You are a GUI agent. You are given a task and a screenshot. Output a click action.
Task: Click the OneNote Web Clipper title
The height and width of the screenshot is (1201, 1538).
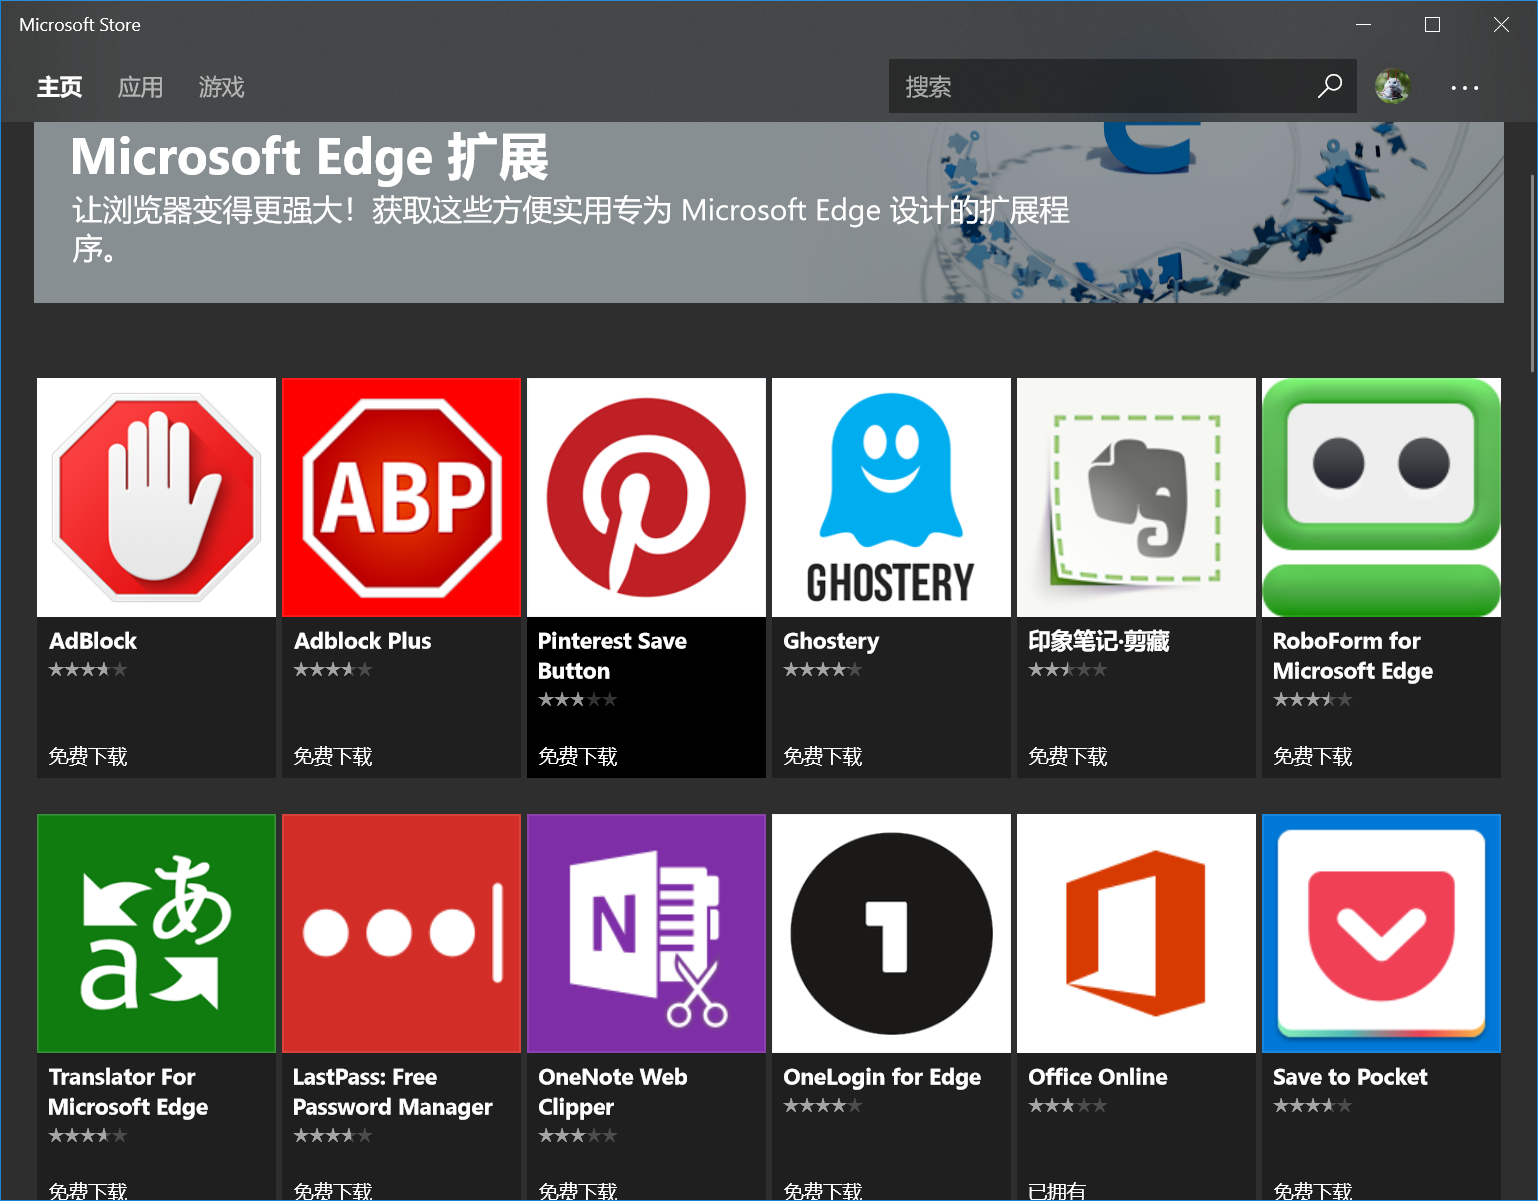click(x=612, y=1092)
